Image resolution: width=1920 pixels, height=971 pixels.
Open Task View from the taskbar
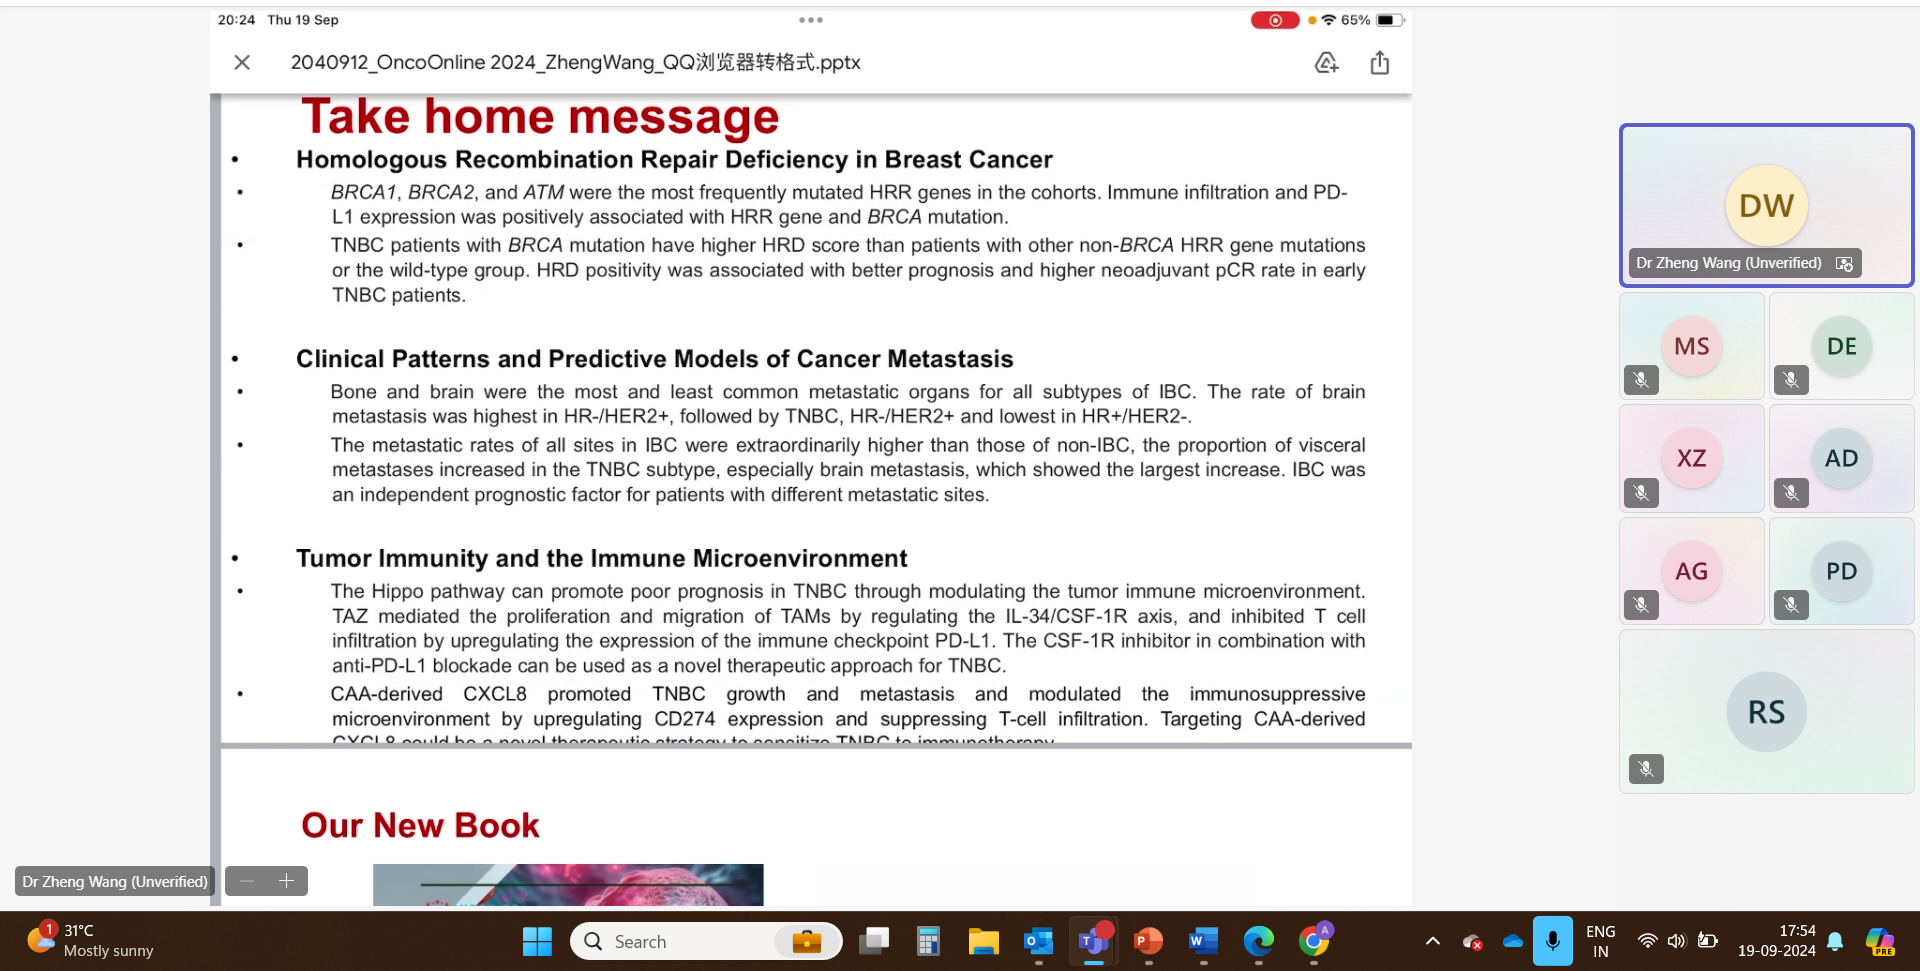[874, 941]
